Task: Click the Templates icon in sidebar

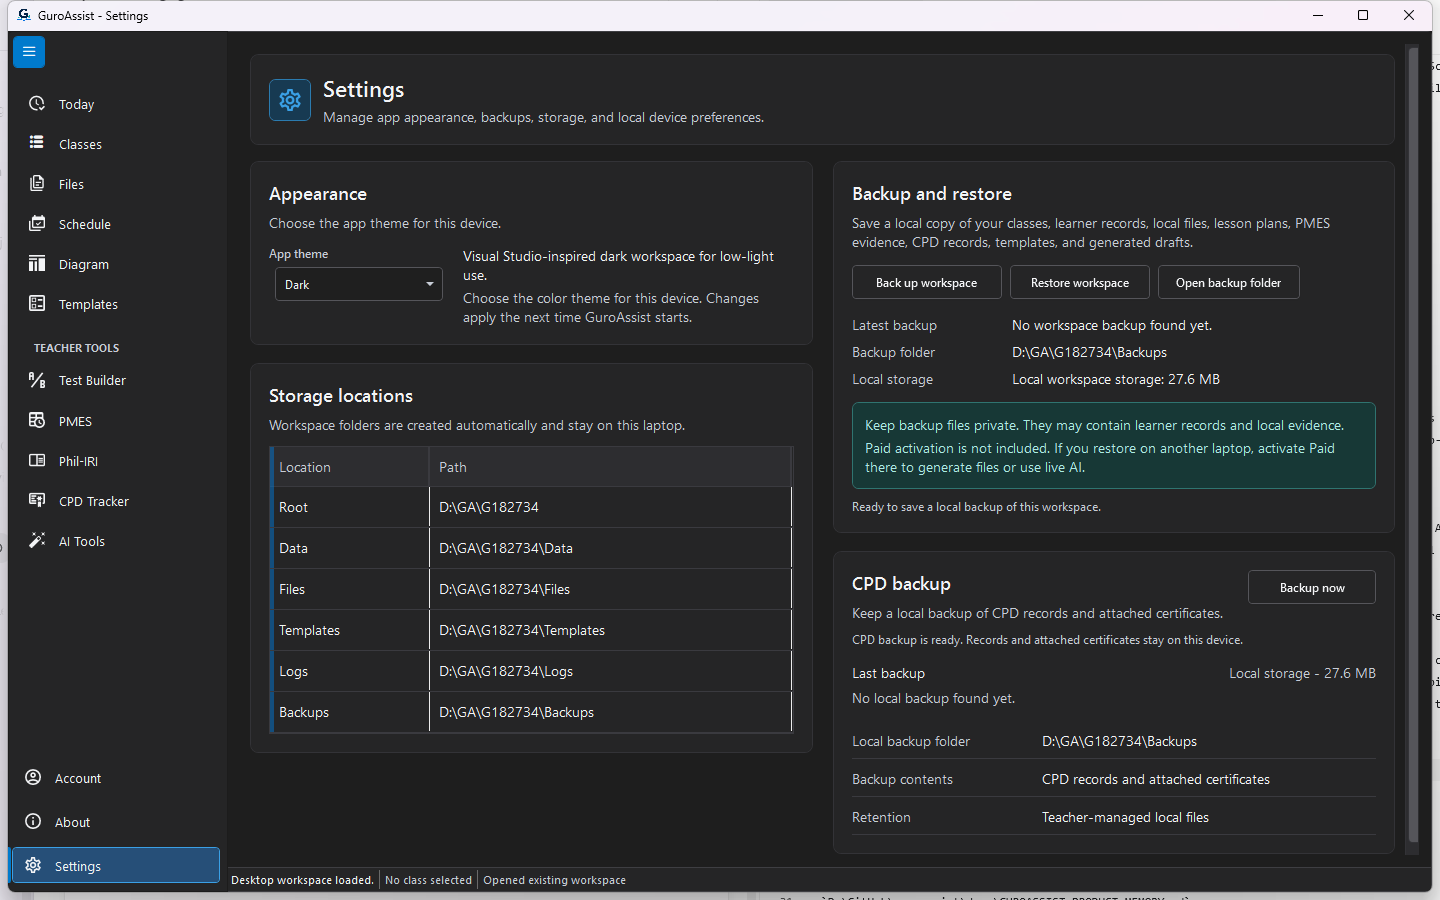Action: tap(37, 304)
